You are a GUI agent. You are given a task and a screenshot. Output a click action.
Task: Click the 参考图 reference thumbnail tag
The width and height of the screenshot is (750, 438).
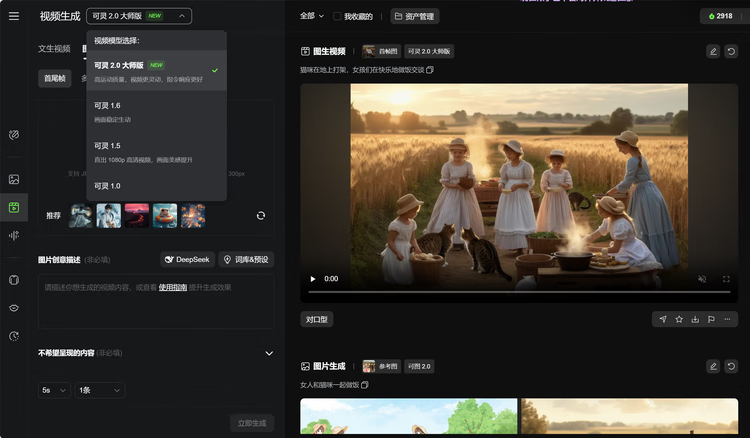(x=381, y=366)
